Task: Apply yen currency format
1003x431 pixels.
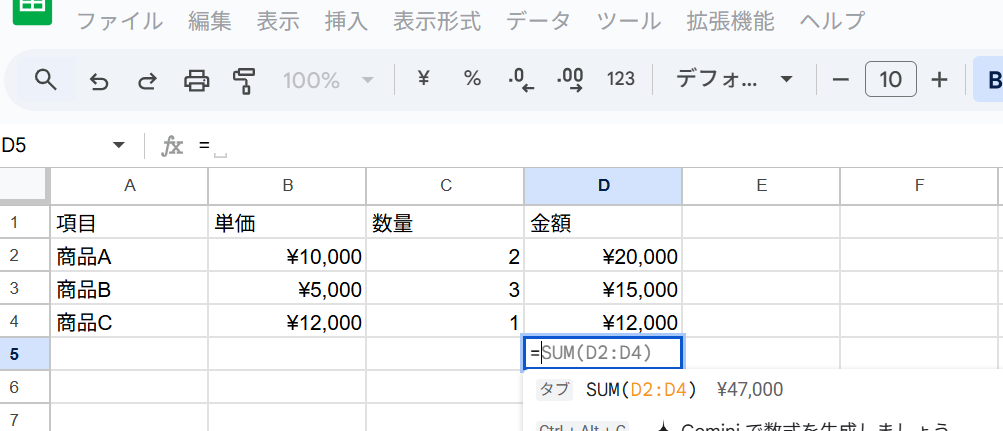Action: click(423, 79)
